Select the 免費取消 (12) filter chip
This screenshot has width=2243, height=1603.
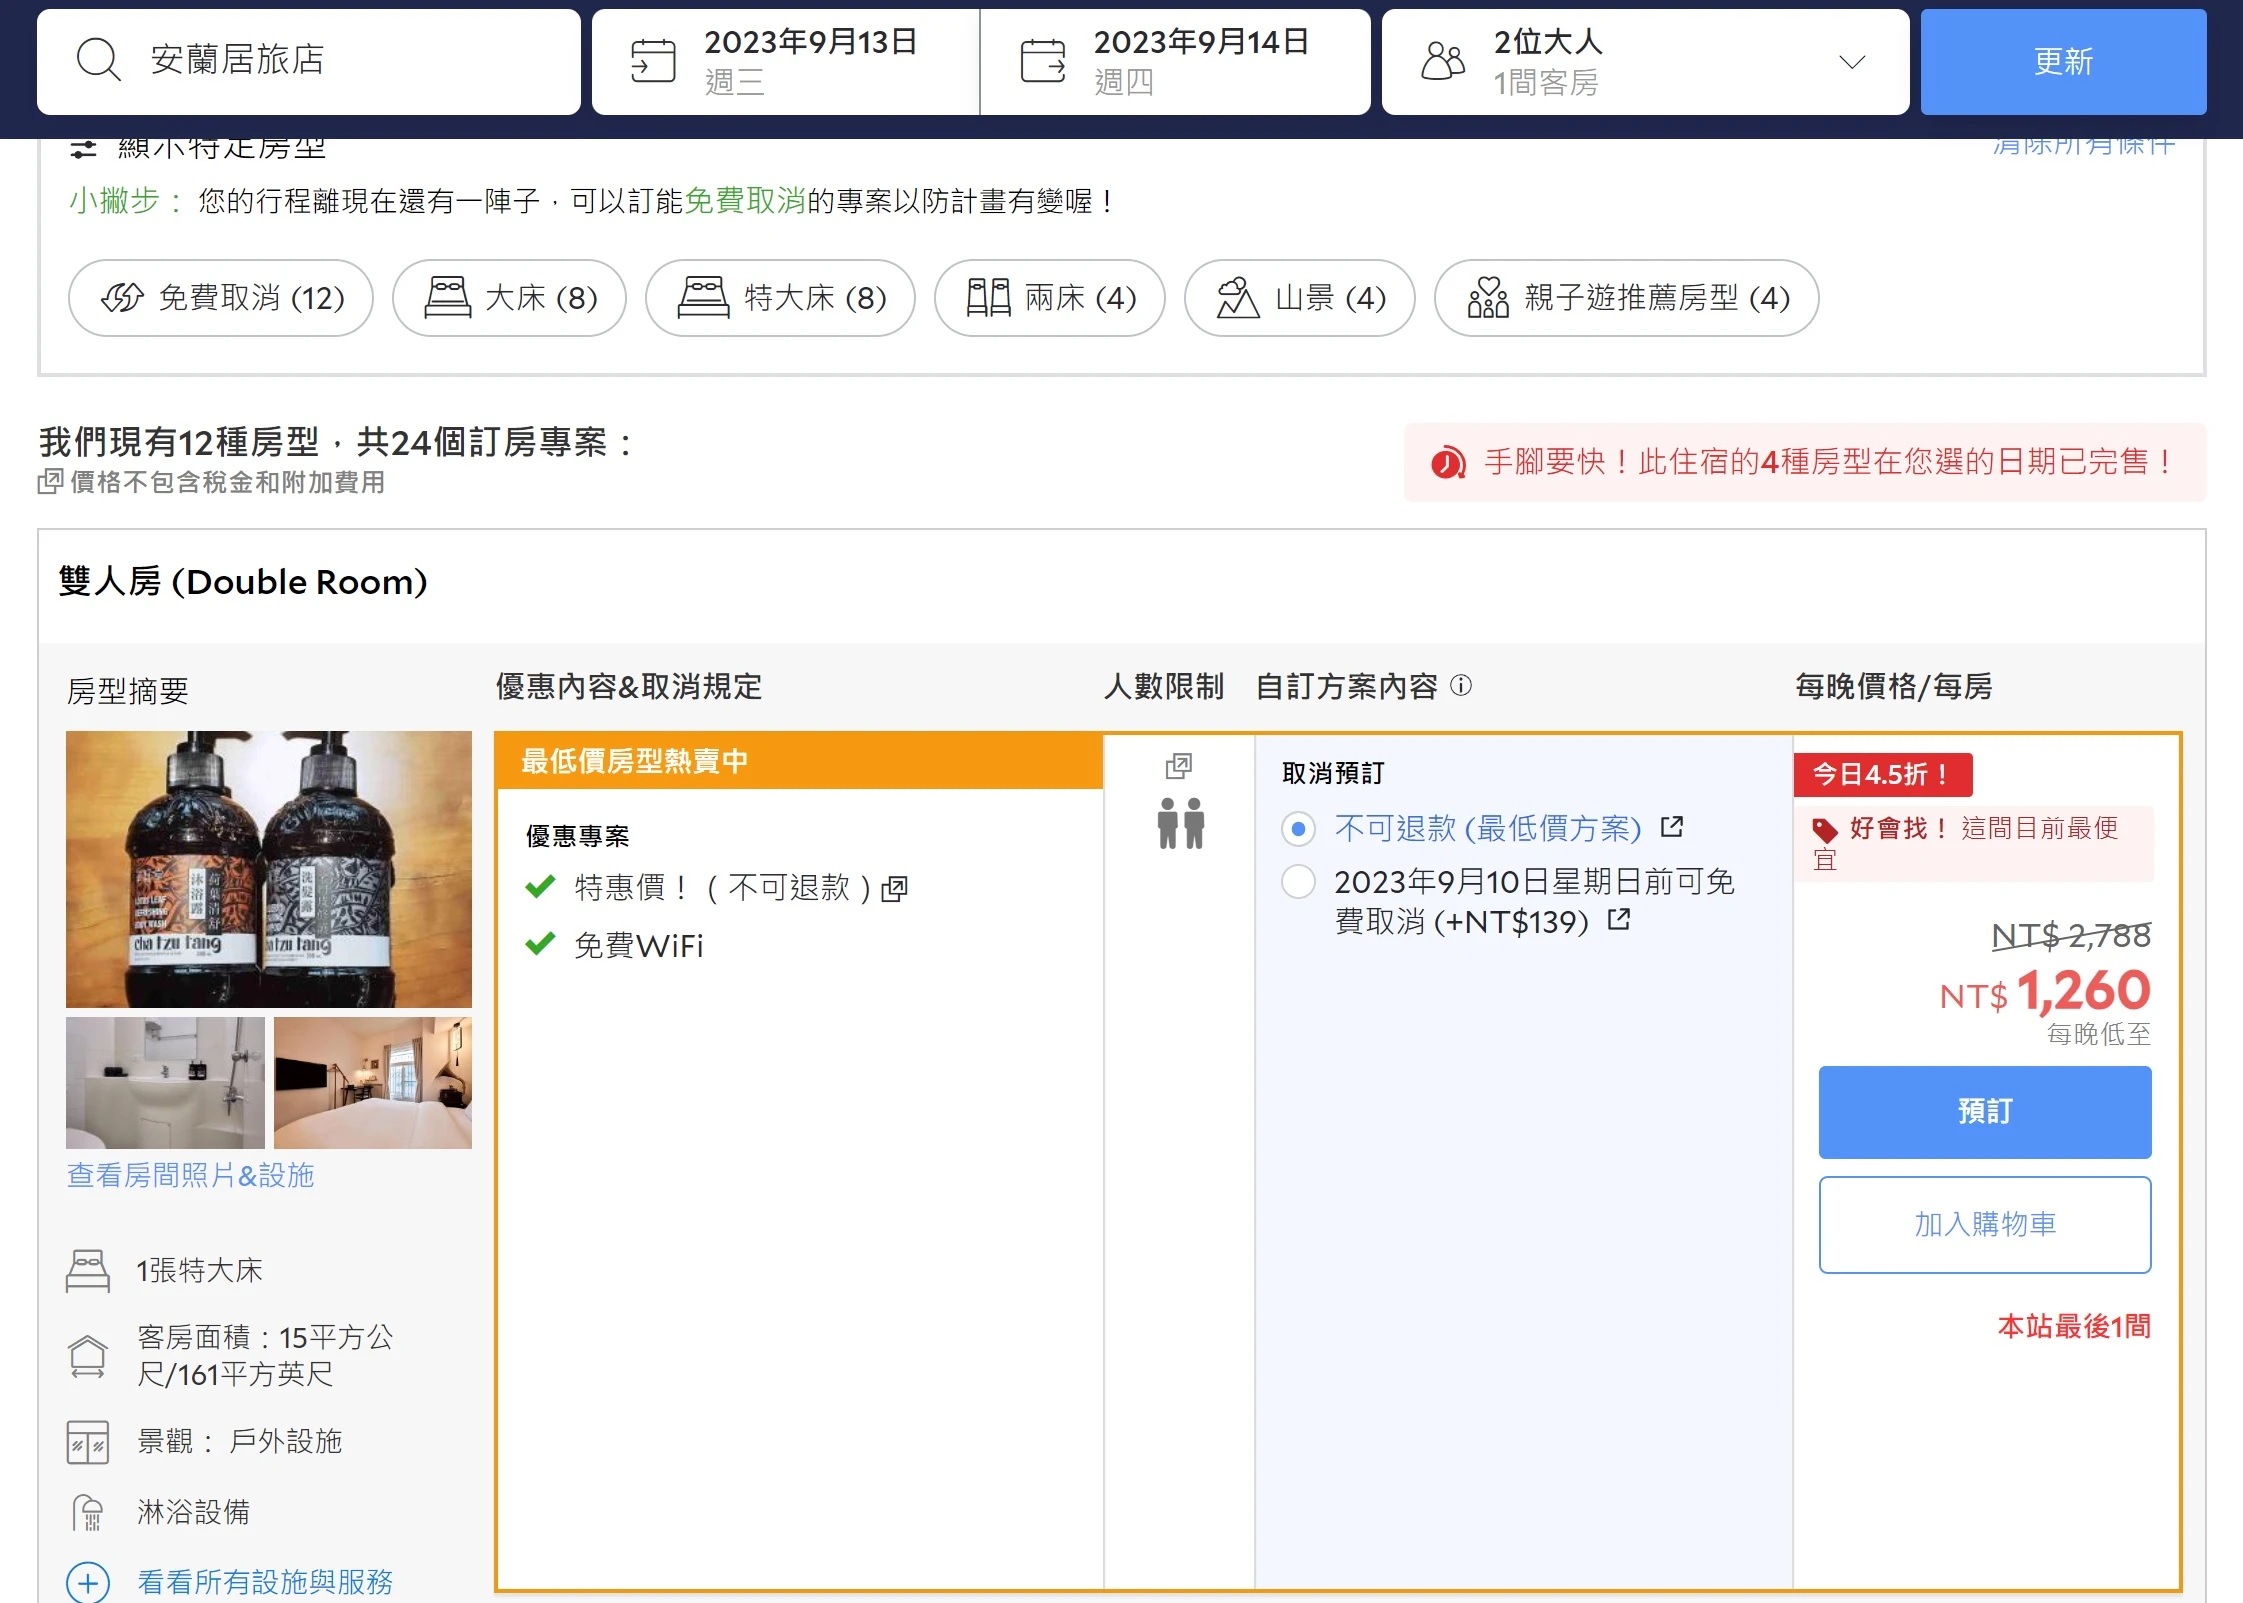pos(221,298)
